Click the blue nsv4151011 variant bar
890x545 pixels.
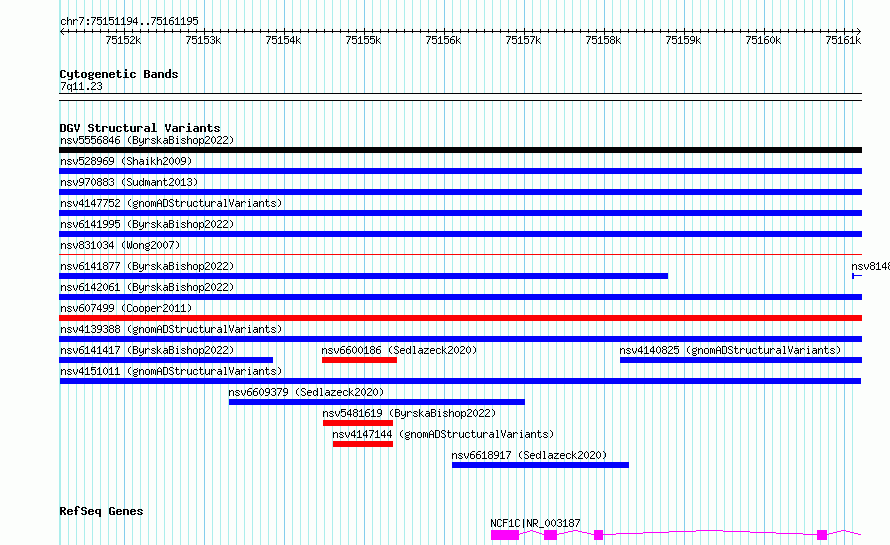(x=460, y=381)
